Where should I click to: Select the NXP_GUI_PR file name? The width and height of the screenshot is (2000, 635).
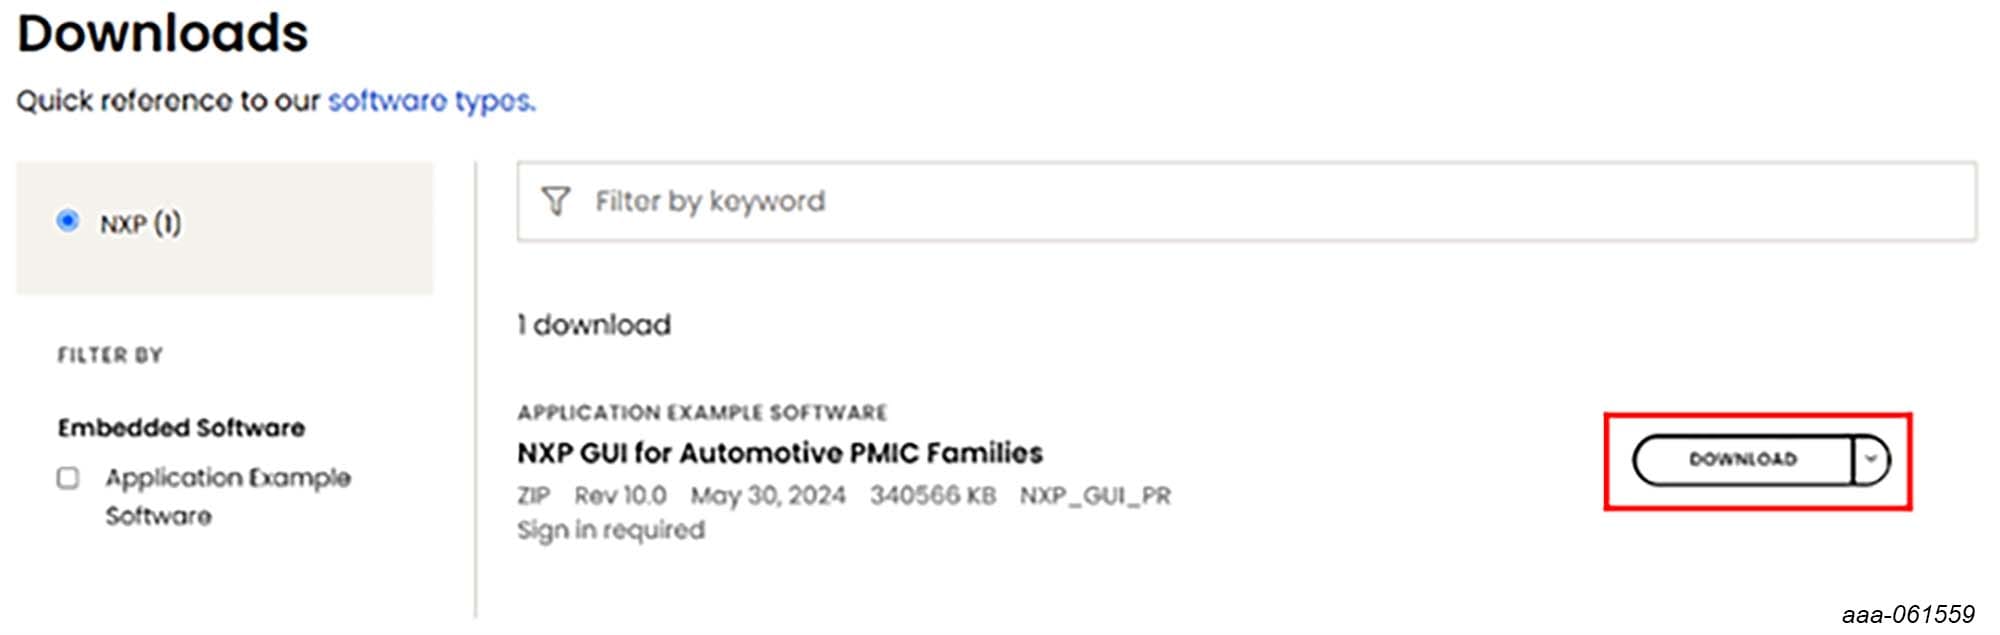pyautogui.click(x=1096, y=494)
